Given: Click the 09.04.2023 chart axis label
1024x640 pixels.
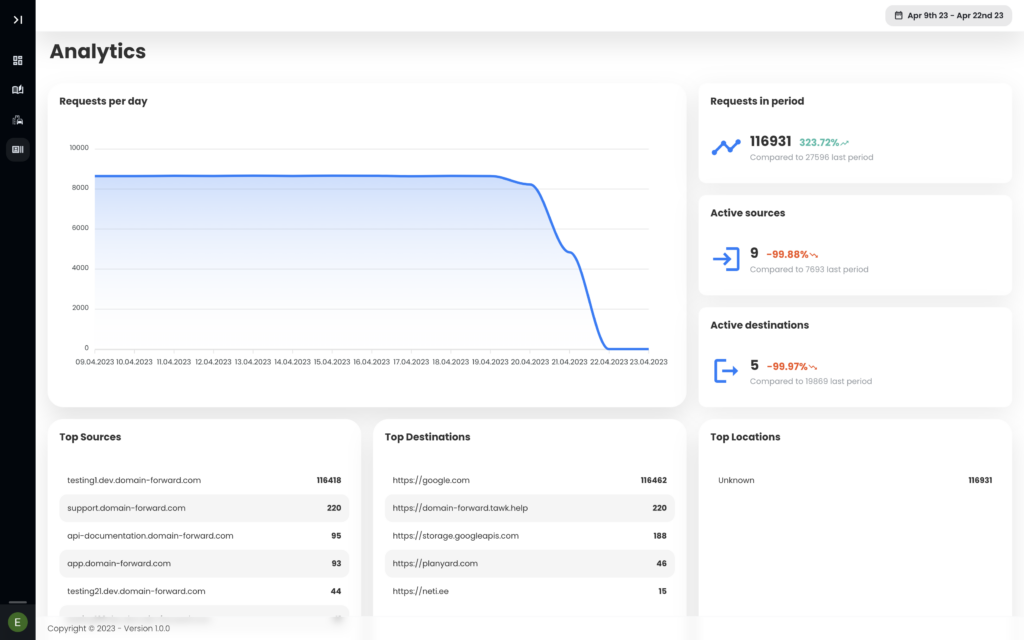Looking at the screenshot, I should point(95,362).
